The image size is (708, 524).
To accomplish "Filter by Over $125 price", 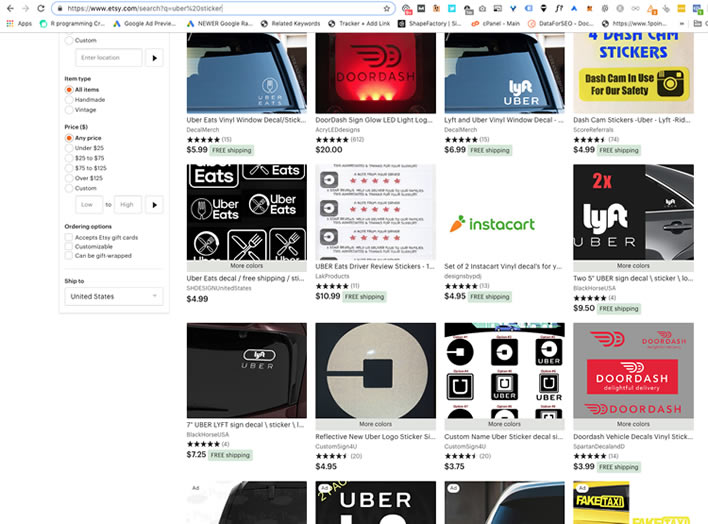I will (69, 178).
